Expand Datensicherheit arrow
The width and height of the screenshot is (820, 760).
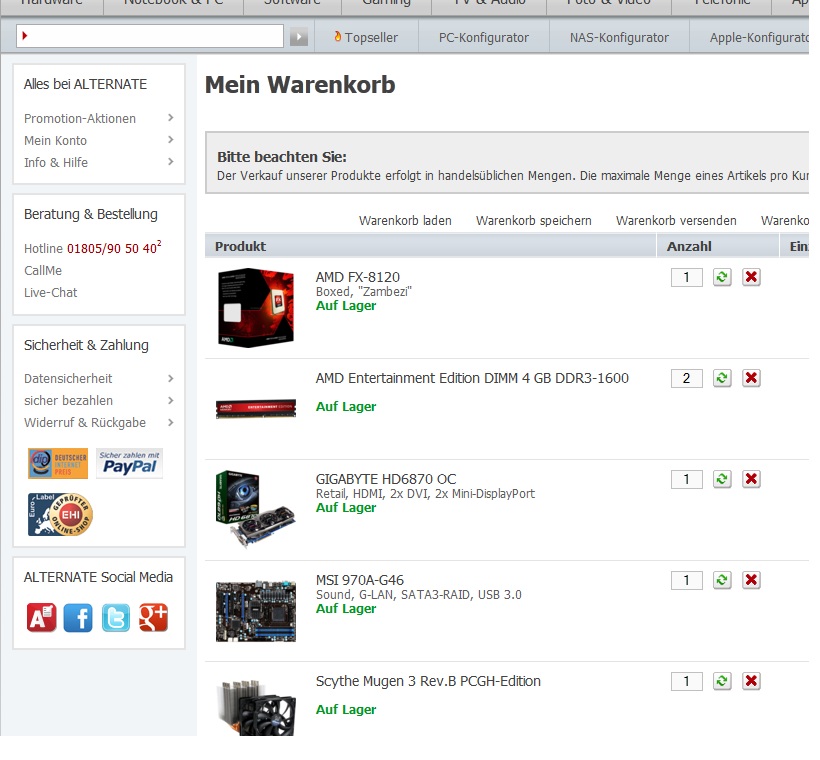pos(170,378)
